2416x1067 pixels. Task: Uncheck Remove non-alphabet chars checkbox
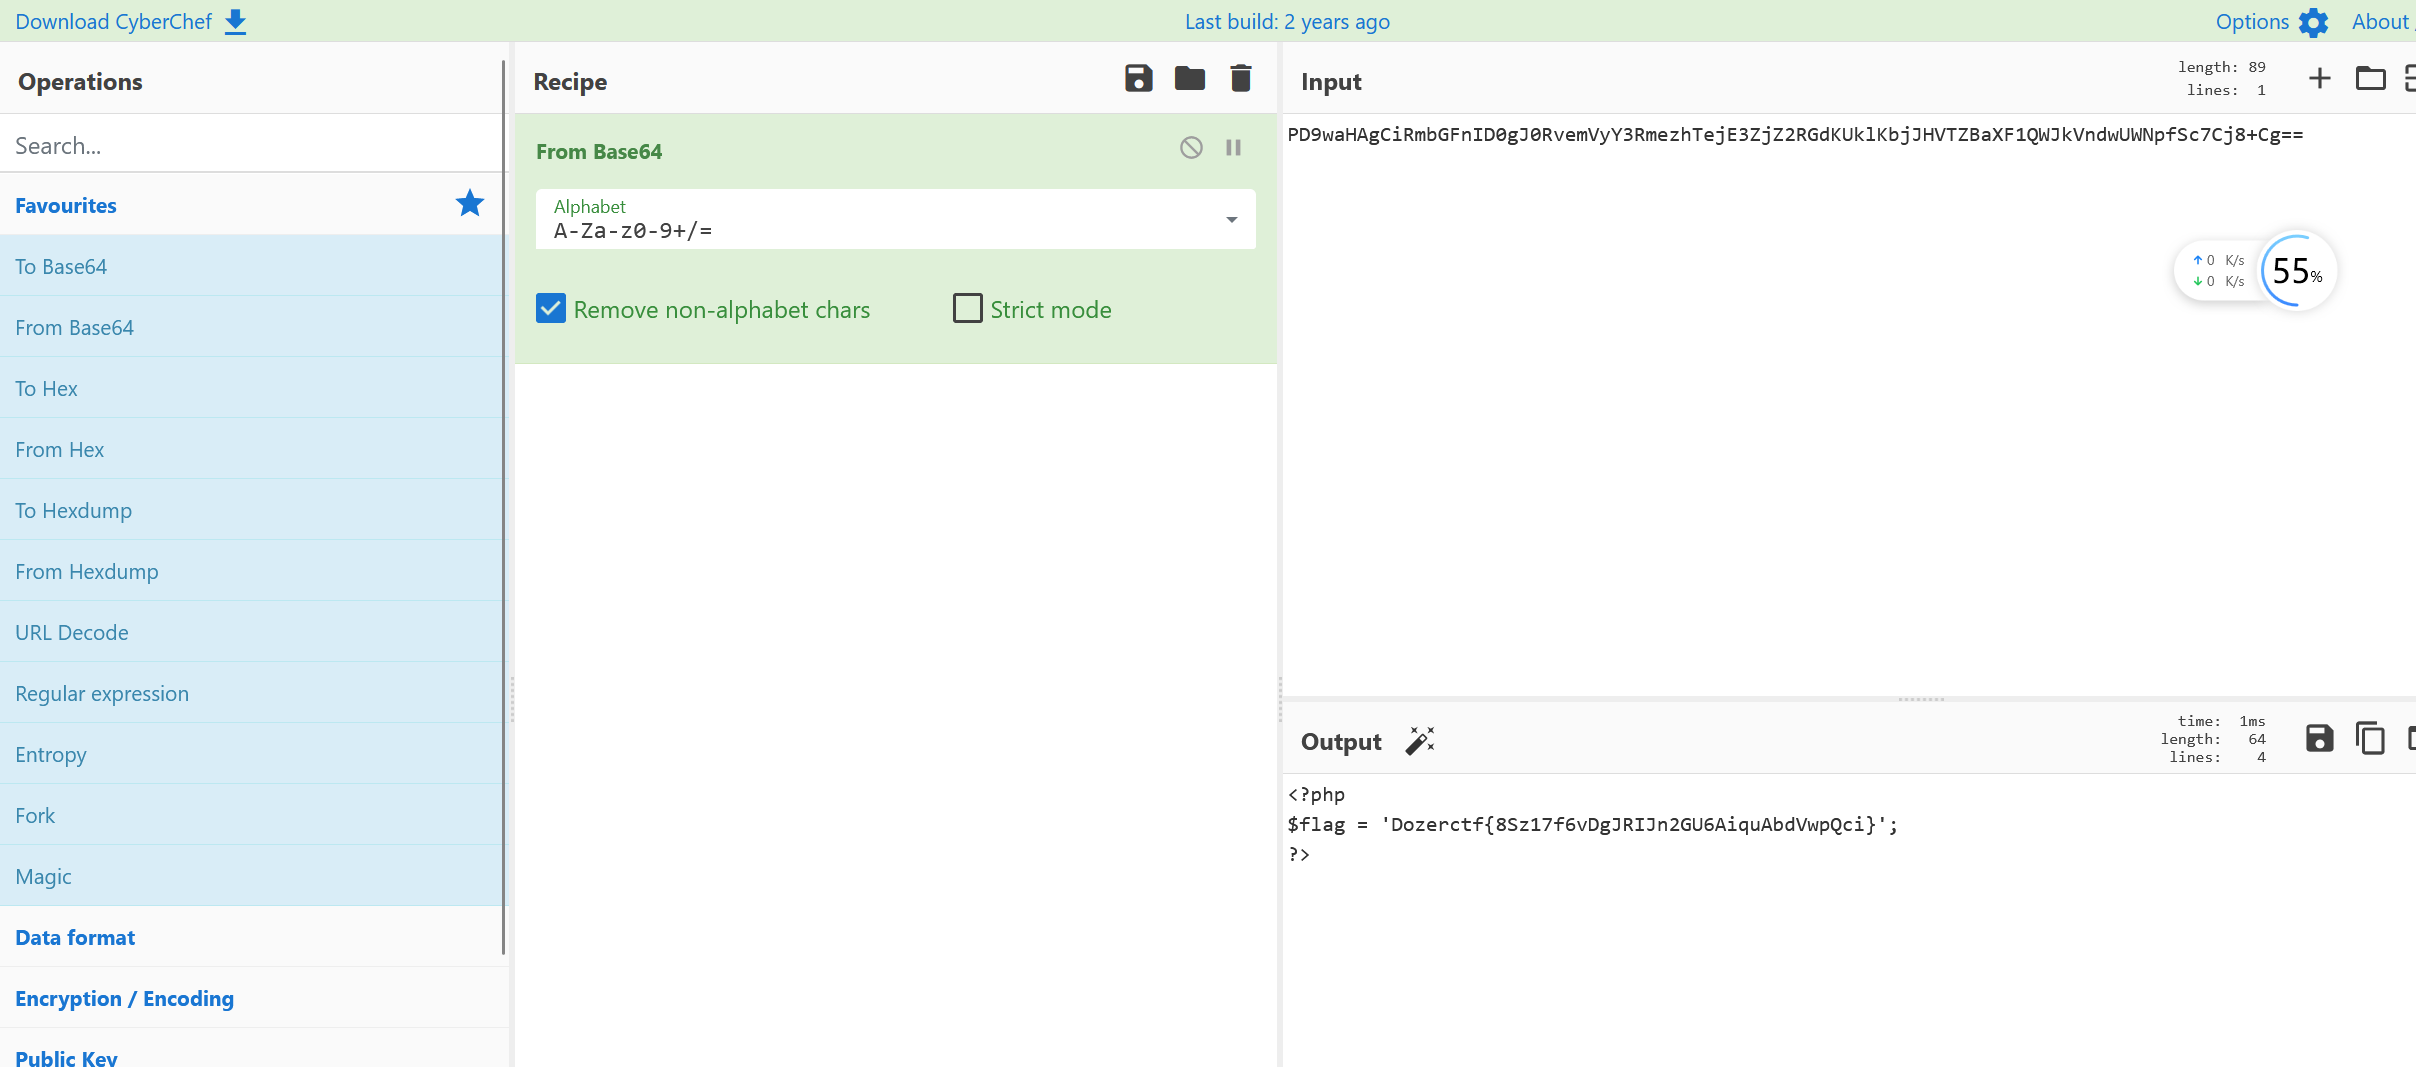[x=551, y=309]
